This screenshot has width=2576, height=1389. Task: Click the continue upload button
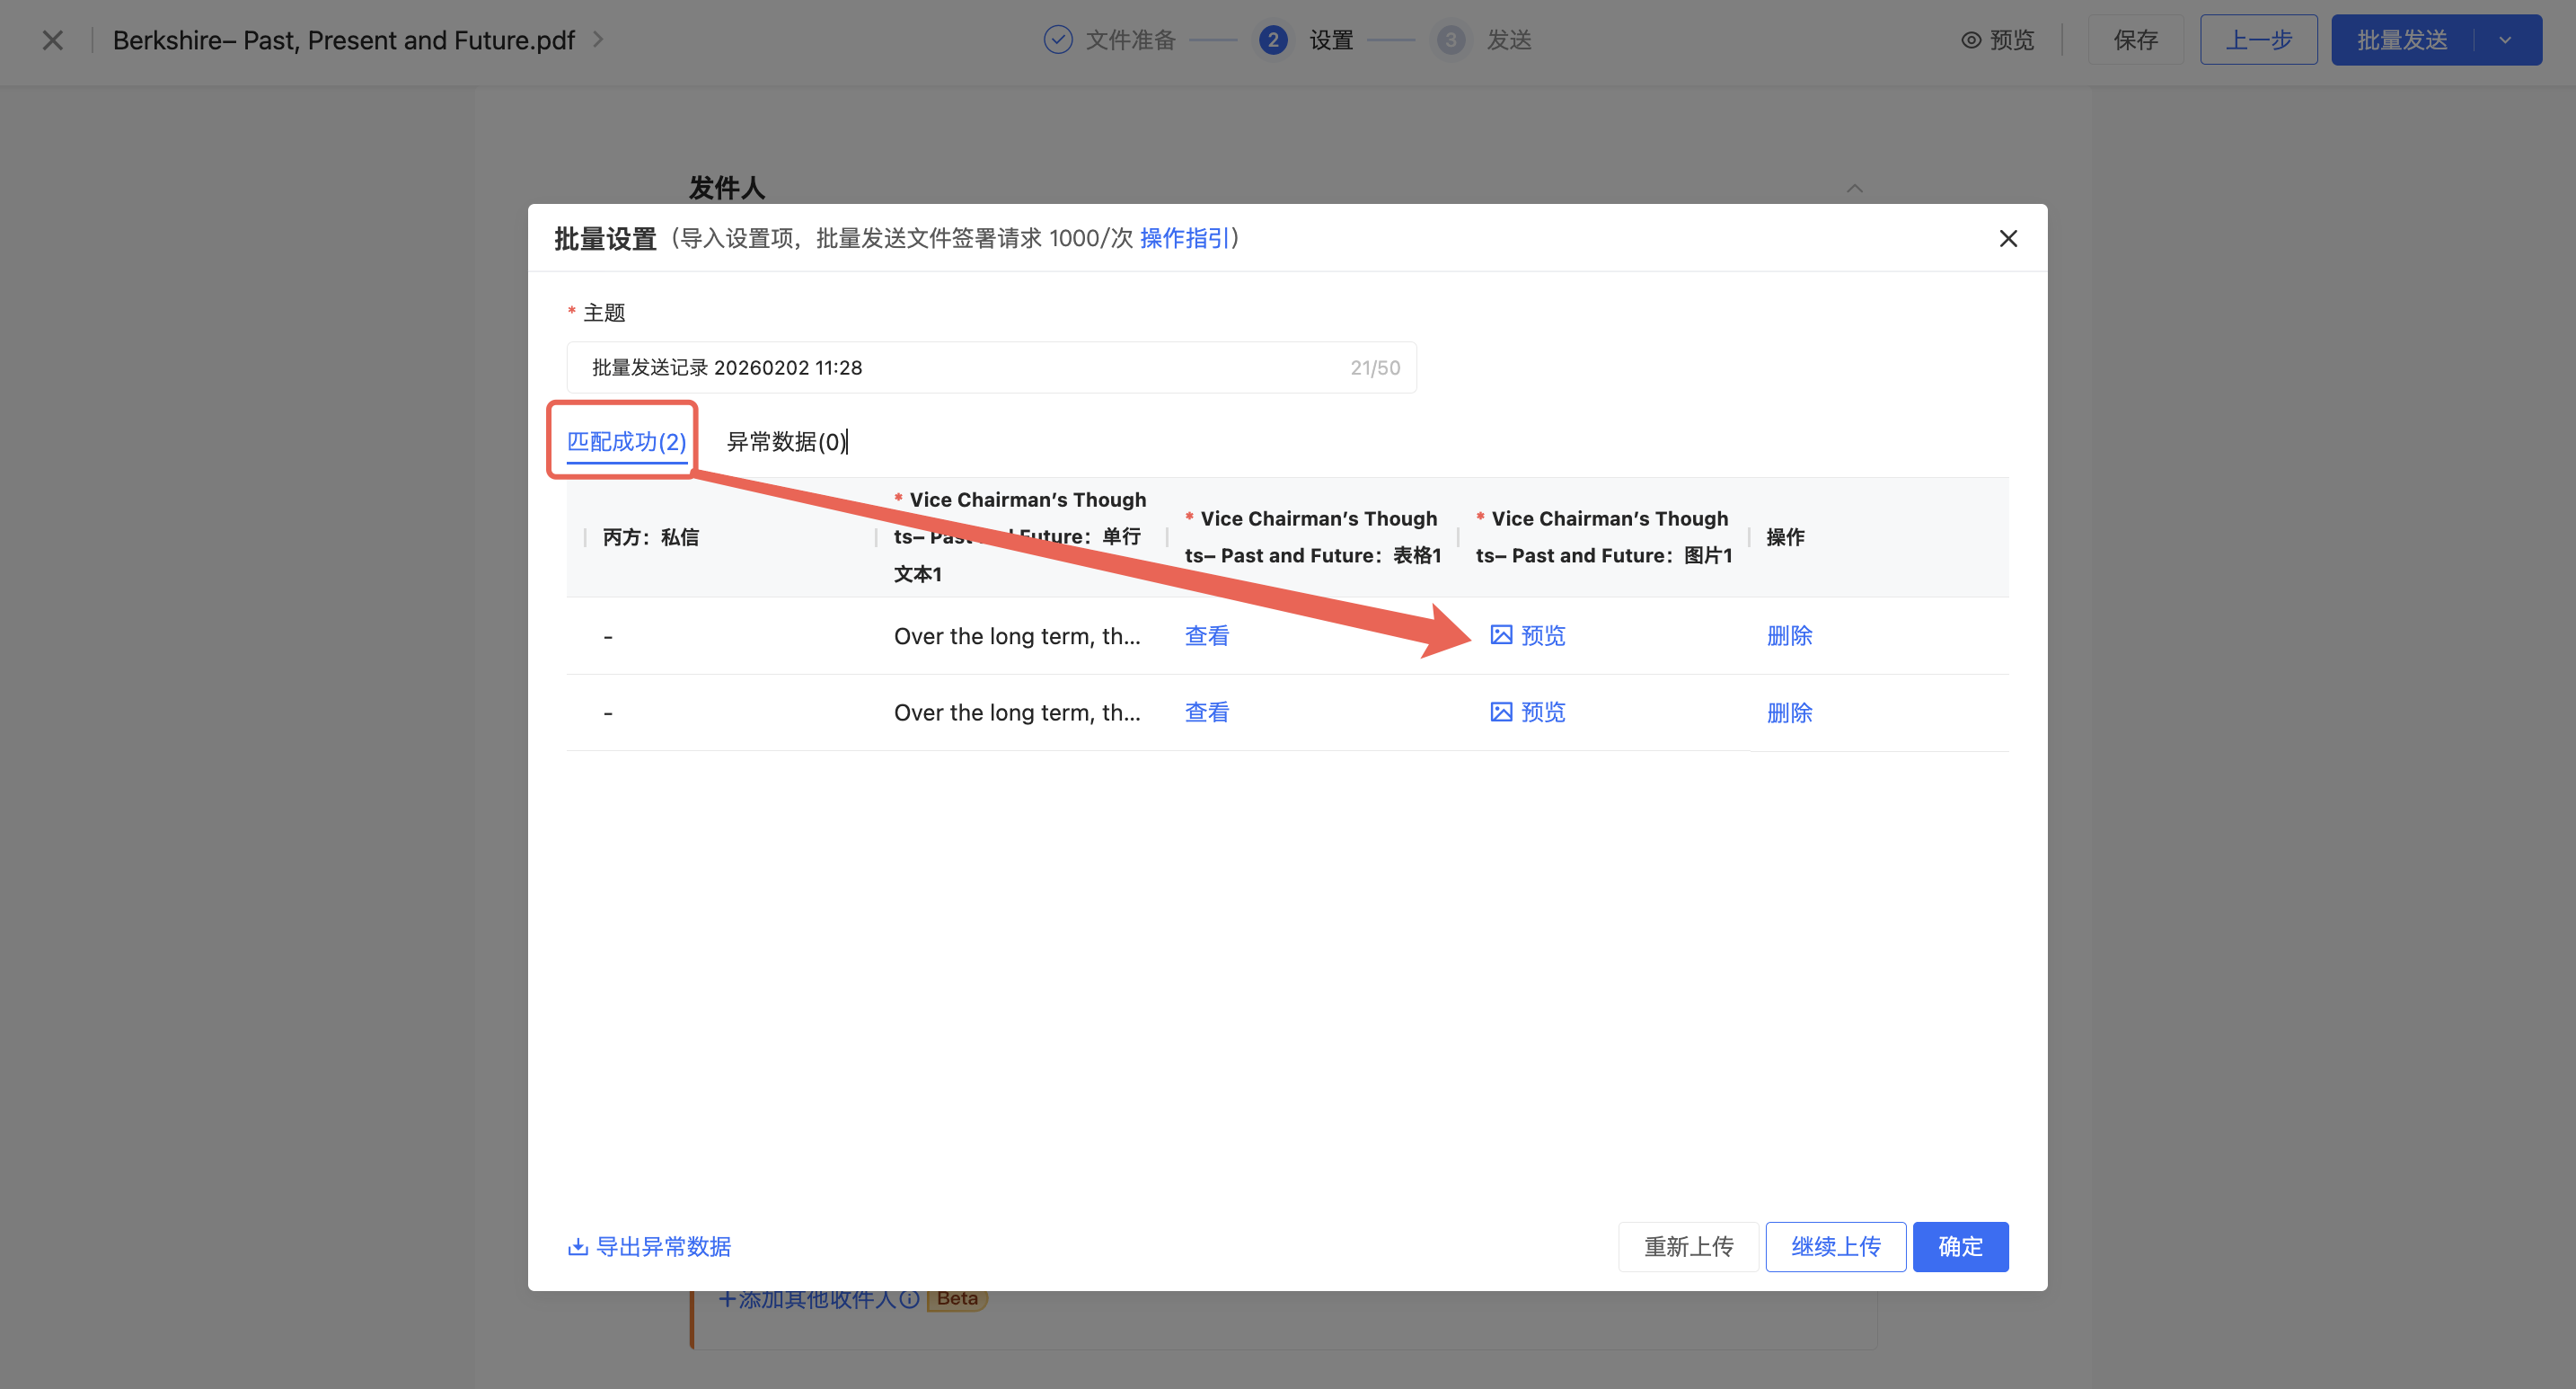point(1835,1246)
